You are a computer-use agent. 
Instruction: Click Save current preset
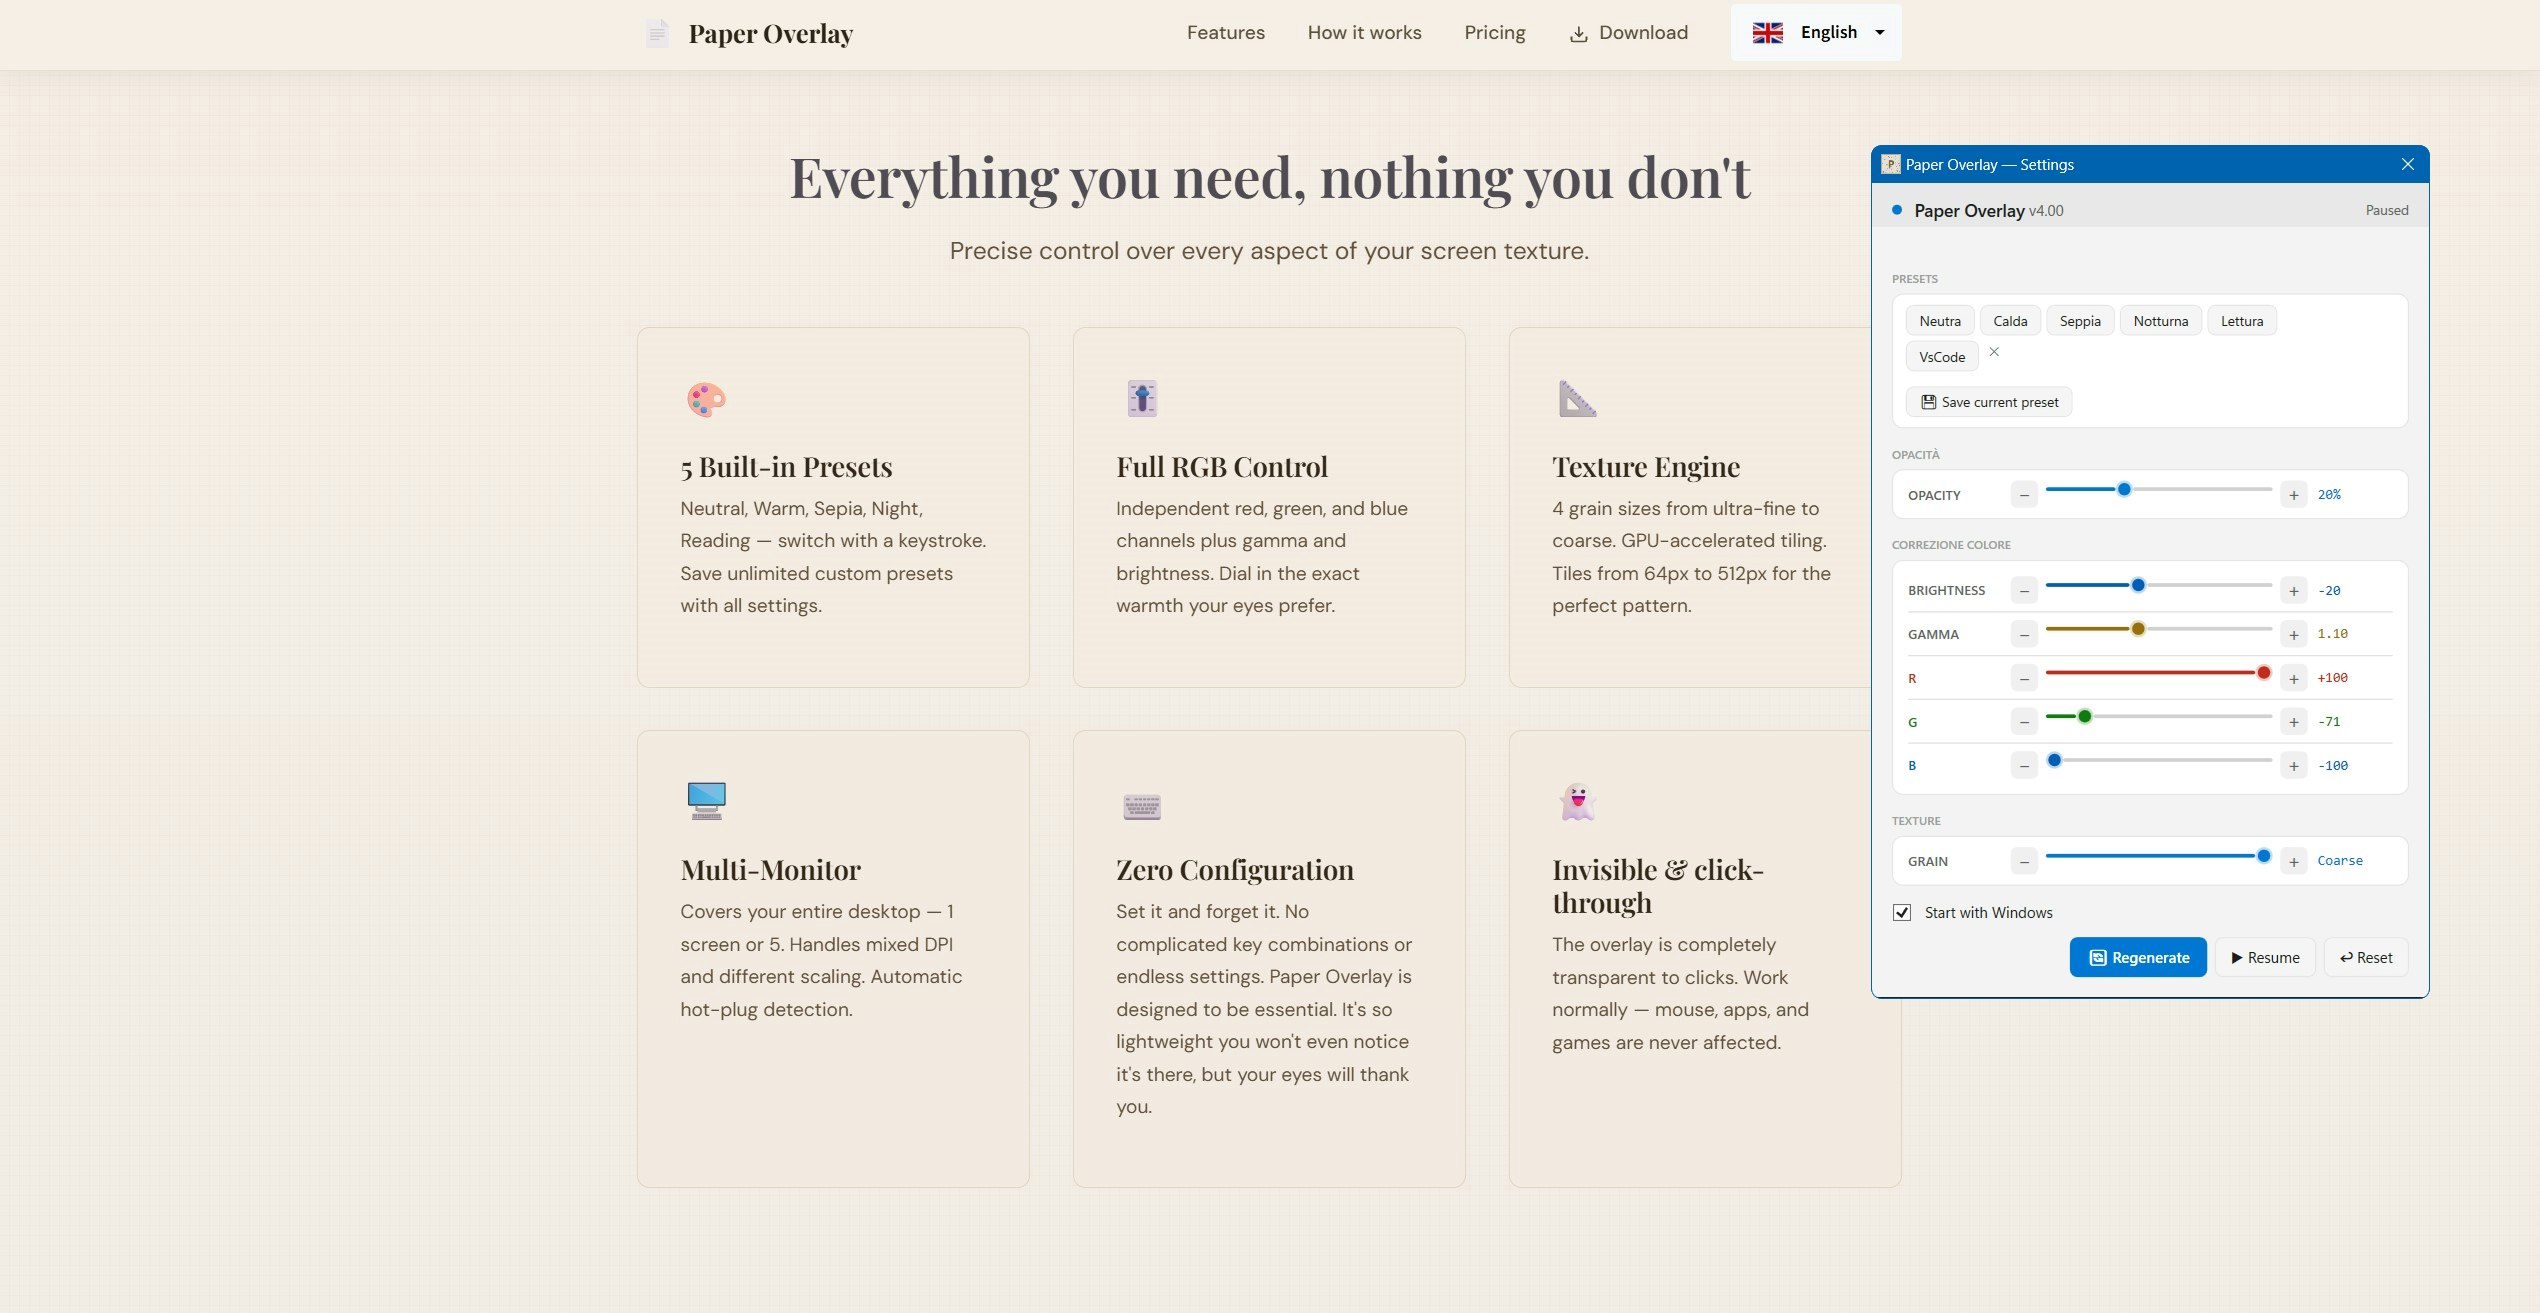click(1989, 402)
